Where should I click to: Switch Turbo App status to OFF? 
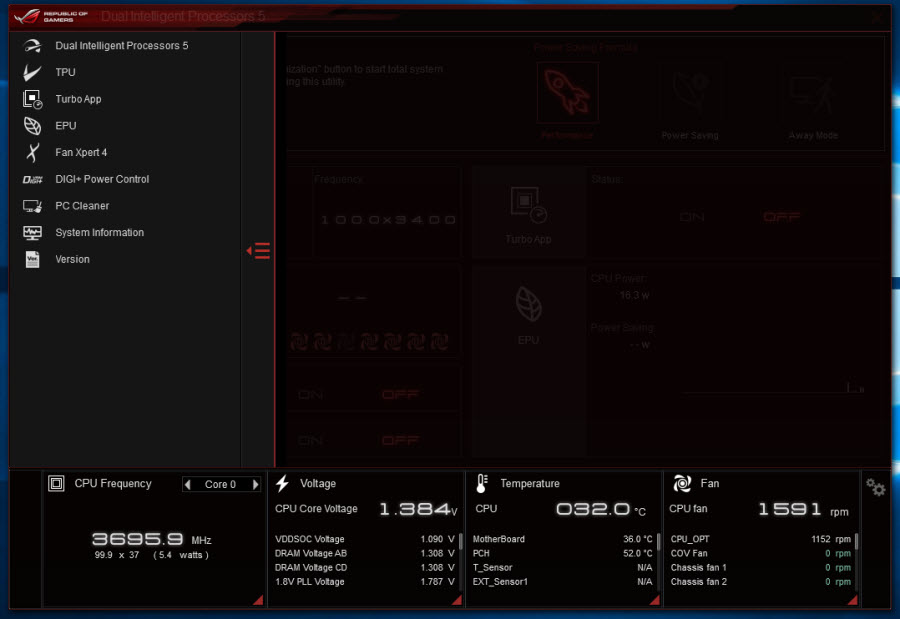781,217
